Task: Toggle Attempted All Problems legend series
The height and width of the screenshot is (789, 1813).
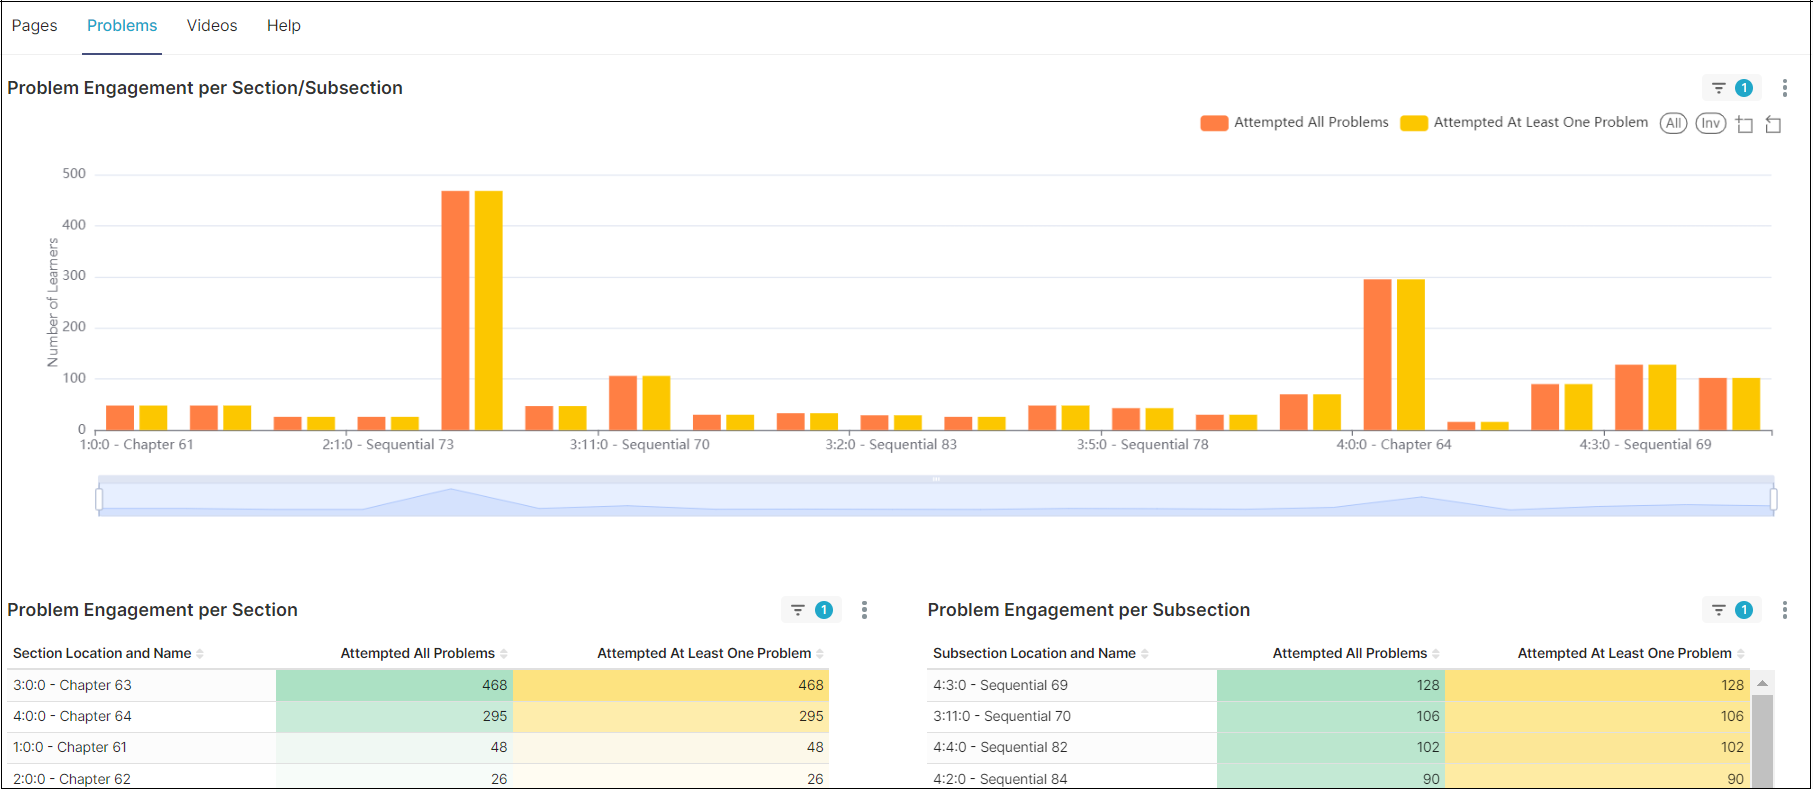Action: point(1294,122)
